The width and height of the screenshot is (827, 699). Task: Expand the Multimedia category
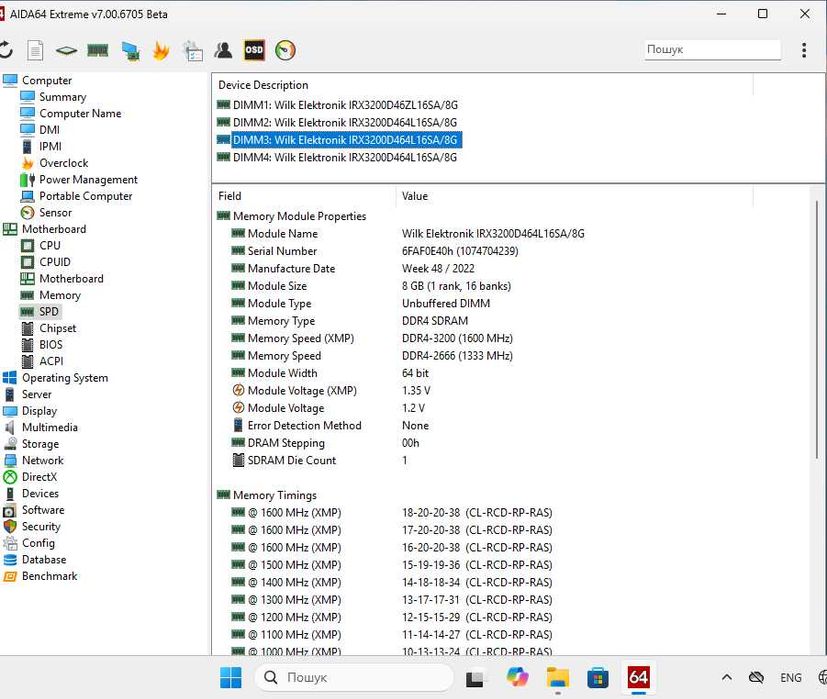(x=50, y=427)
